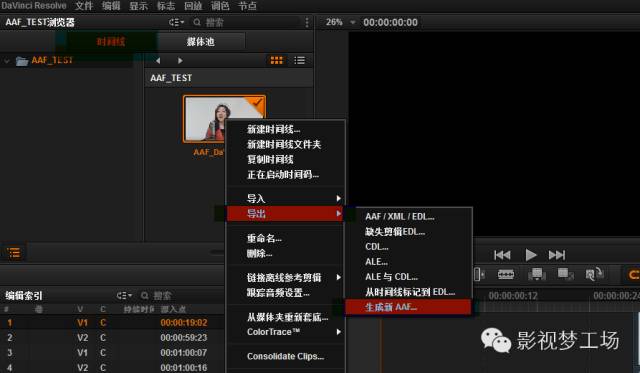This screenshot has height=373, width=640.
Task: Open the 回放 menu
Action: click(x=193, y=6)
